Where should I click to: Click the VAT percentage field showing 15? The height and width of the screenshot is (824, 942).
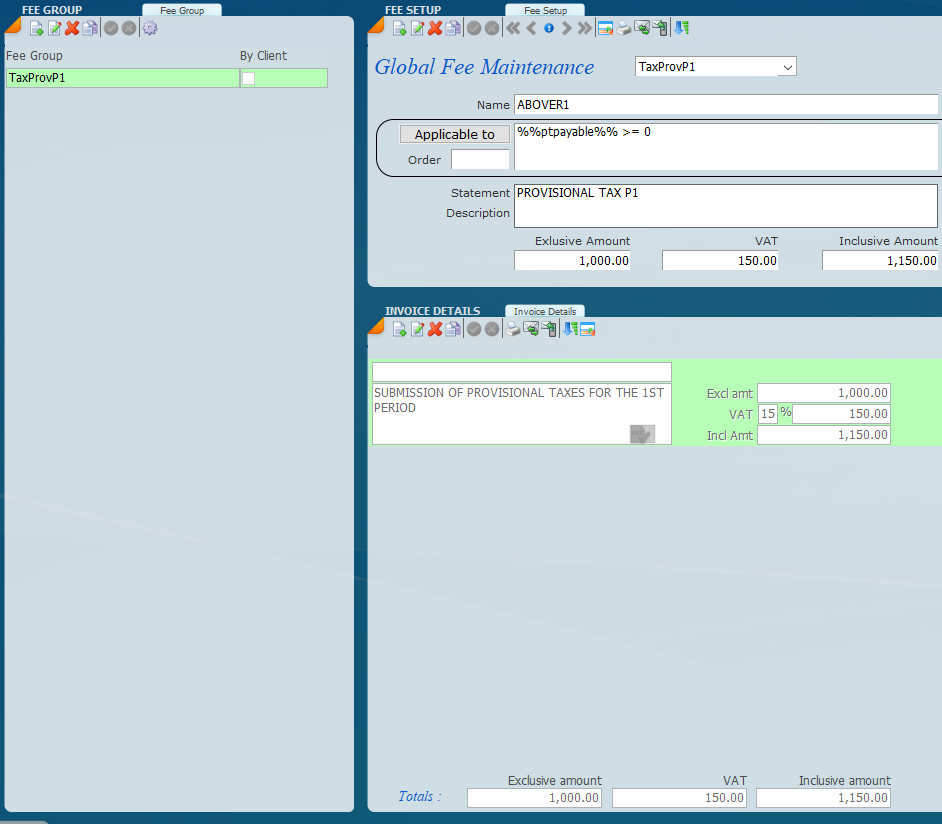[767, 413]
